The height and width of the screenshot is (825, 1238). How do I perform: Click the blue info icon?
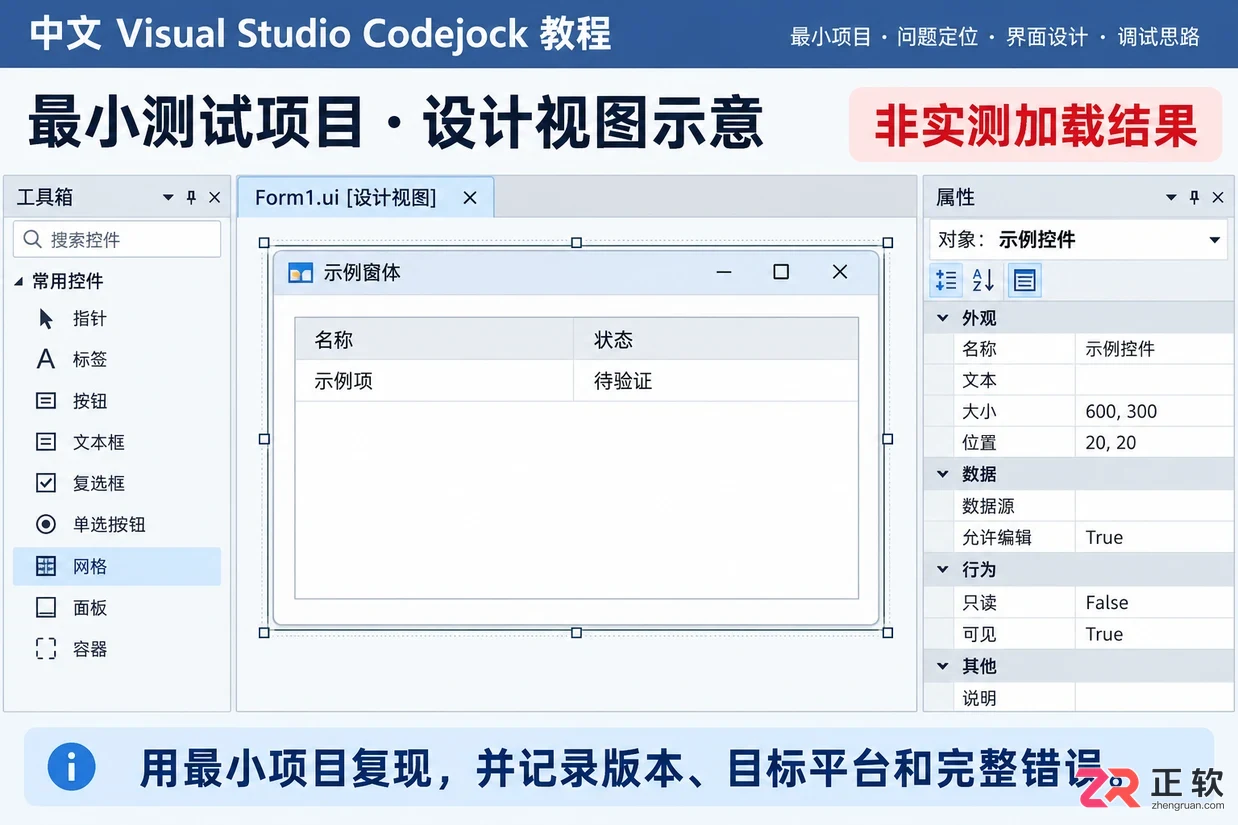coord(72,768)
